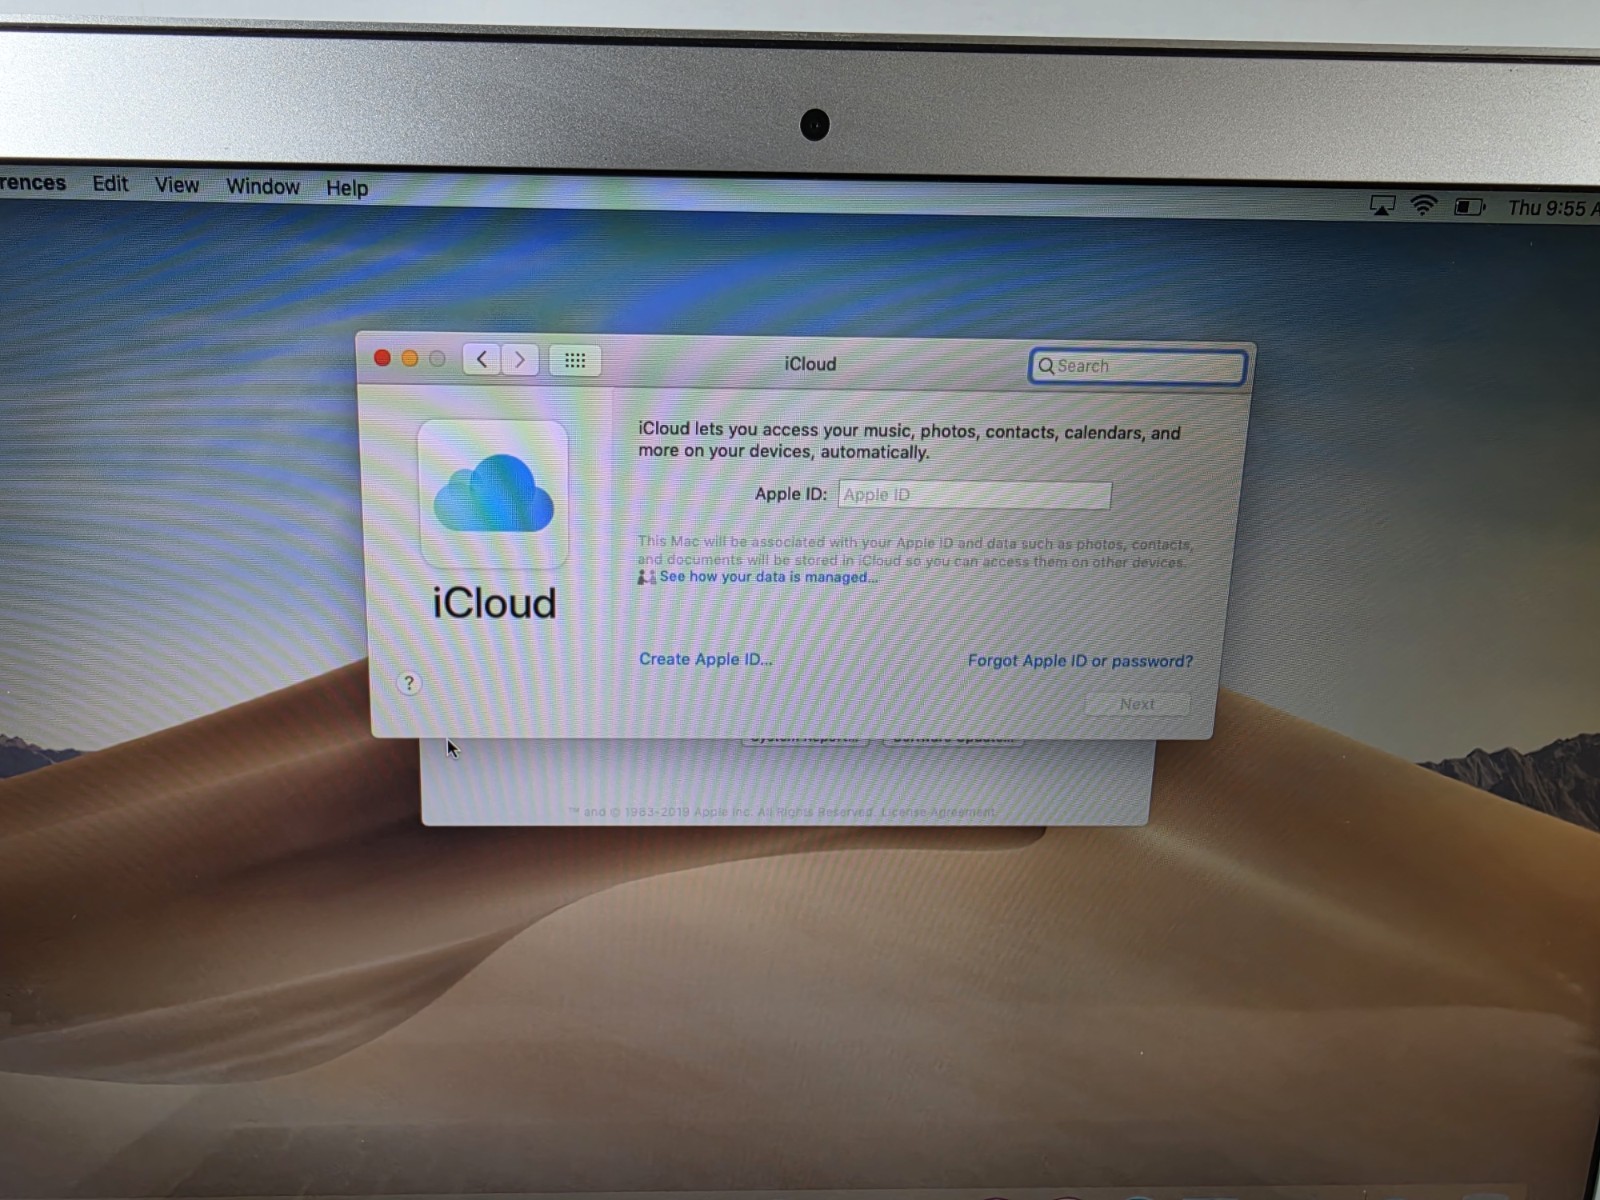The height and width of the screenshot is (1200, 1600).
Task: Open the Help menu
Action: tap(347, 188)
